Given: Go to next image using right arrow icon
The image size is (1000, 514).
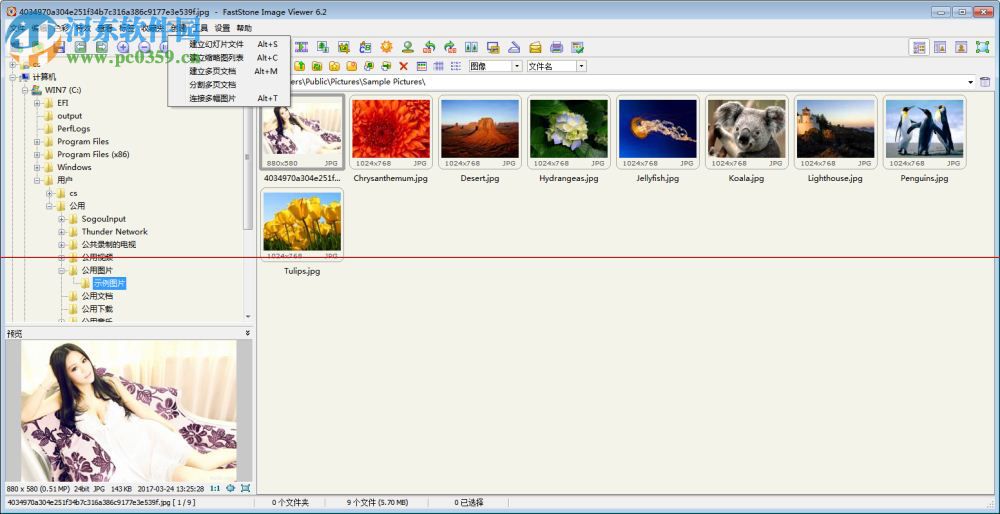Looking at the screenshot, I should pos(101,47).
